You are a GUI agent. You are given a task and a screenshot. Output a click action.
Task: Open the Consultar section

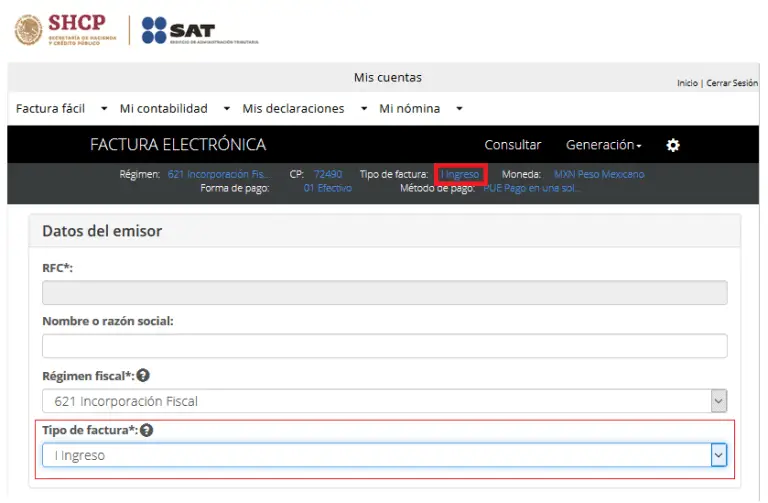pos(512,145)
